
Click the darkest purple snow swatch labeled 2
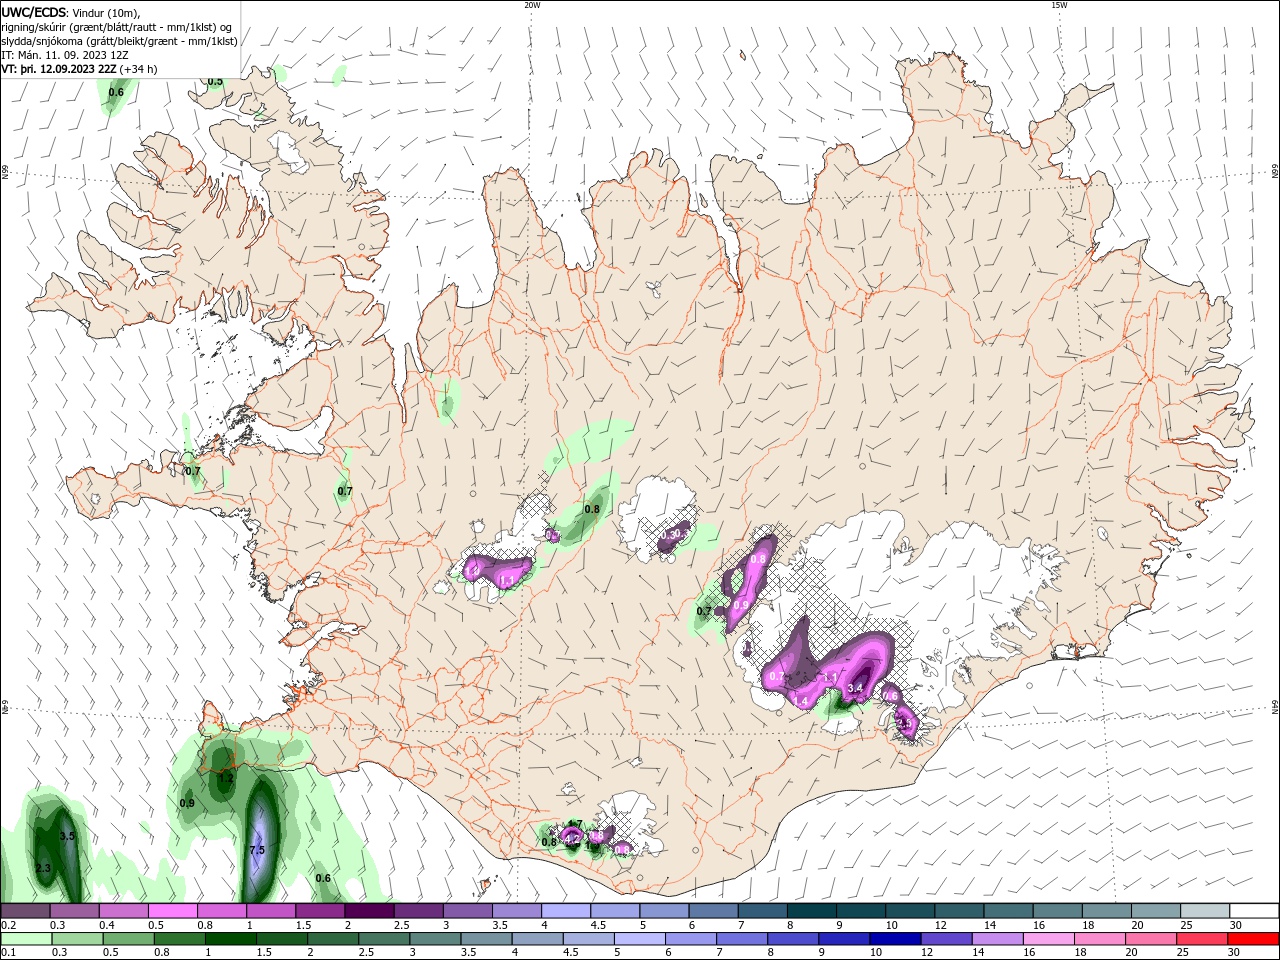368,910
